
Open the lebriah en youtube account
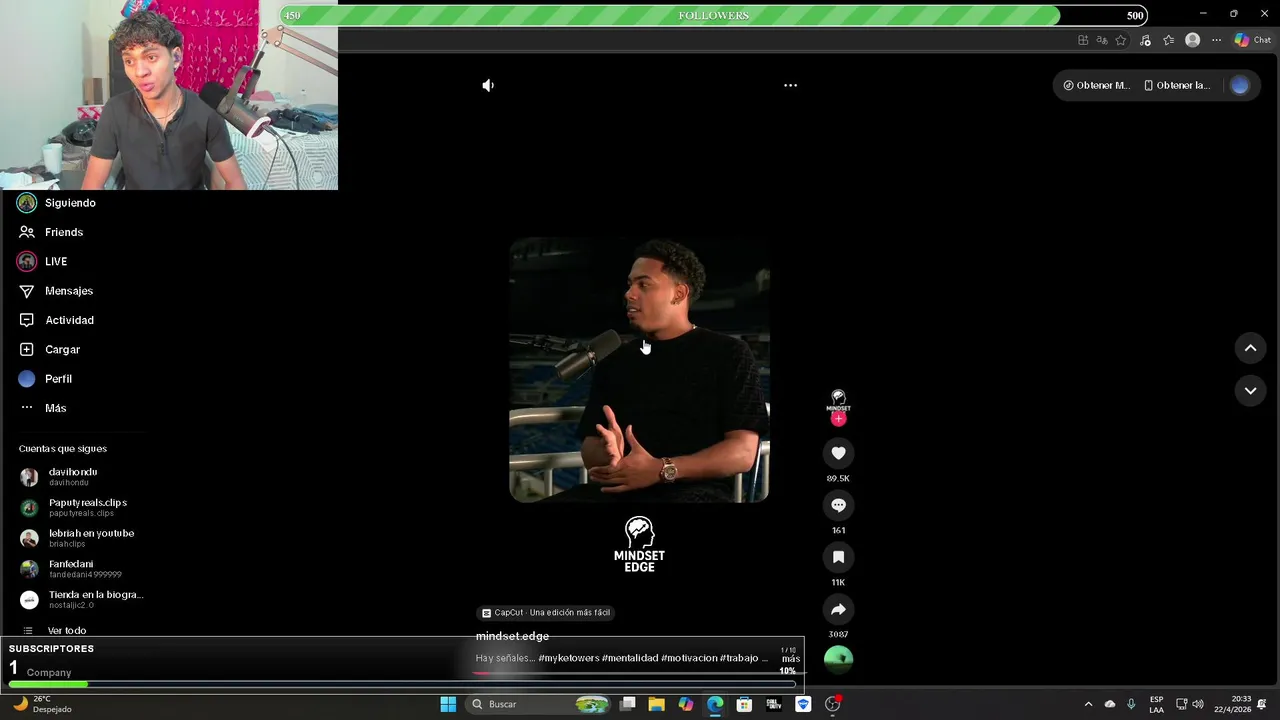coord(77,538)
